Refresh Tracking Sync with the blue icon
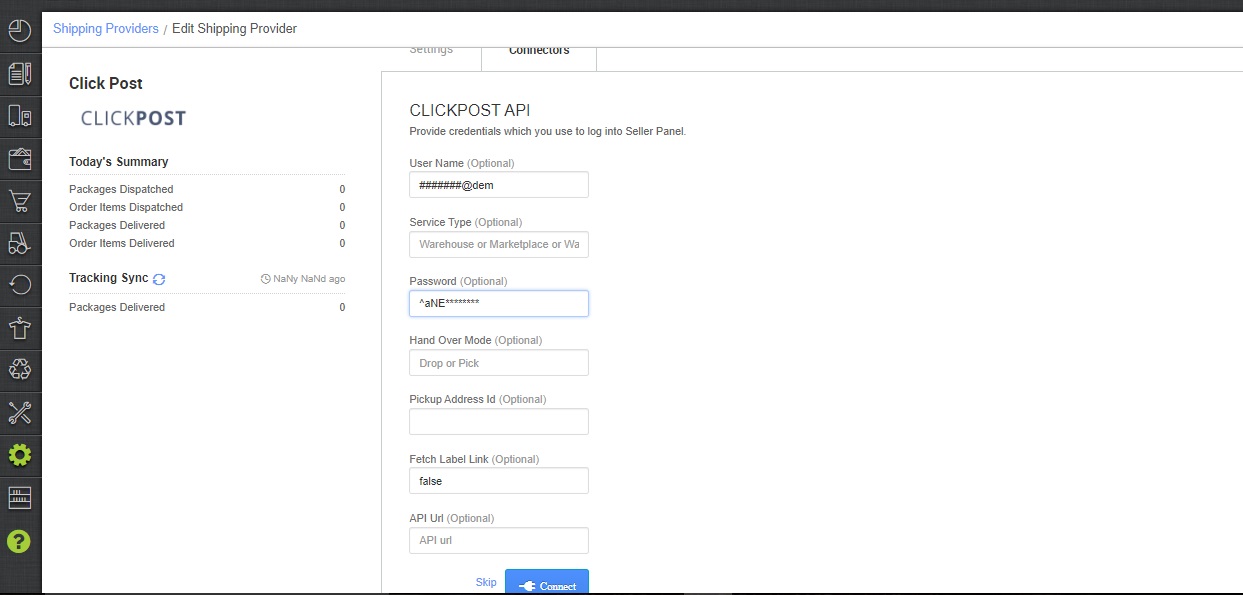 click(x=159, y=279)
